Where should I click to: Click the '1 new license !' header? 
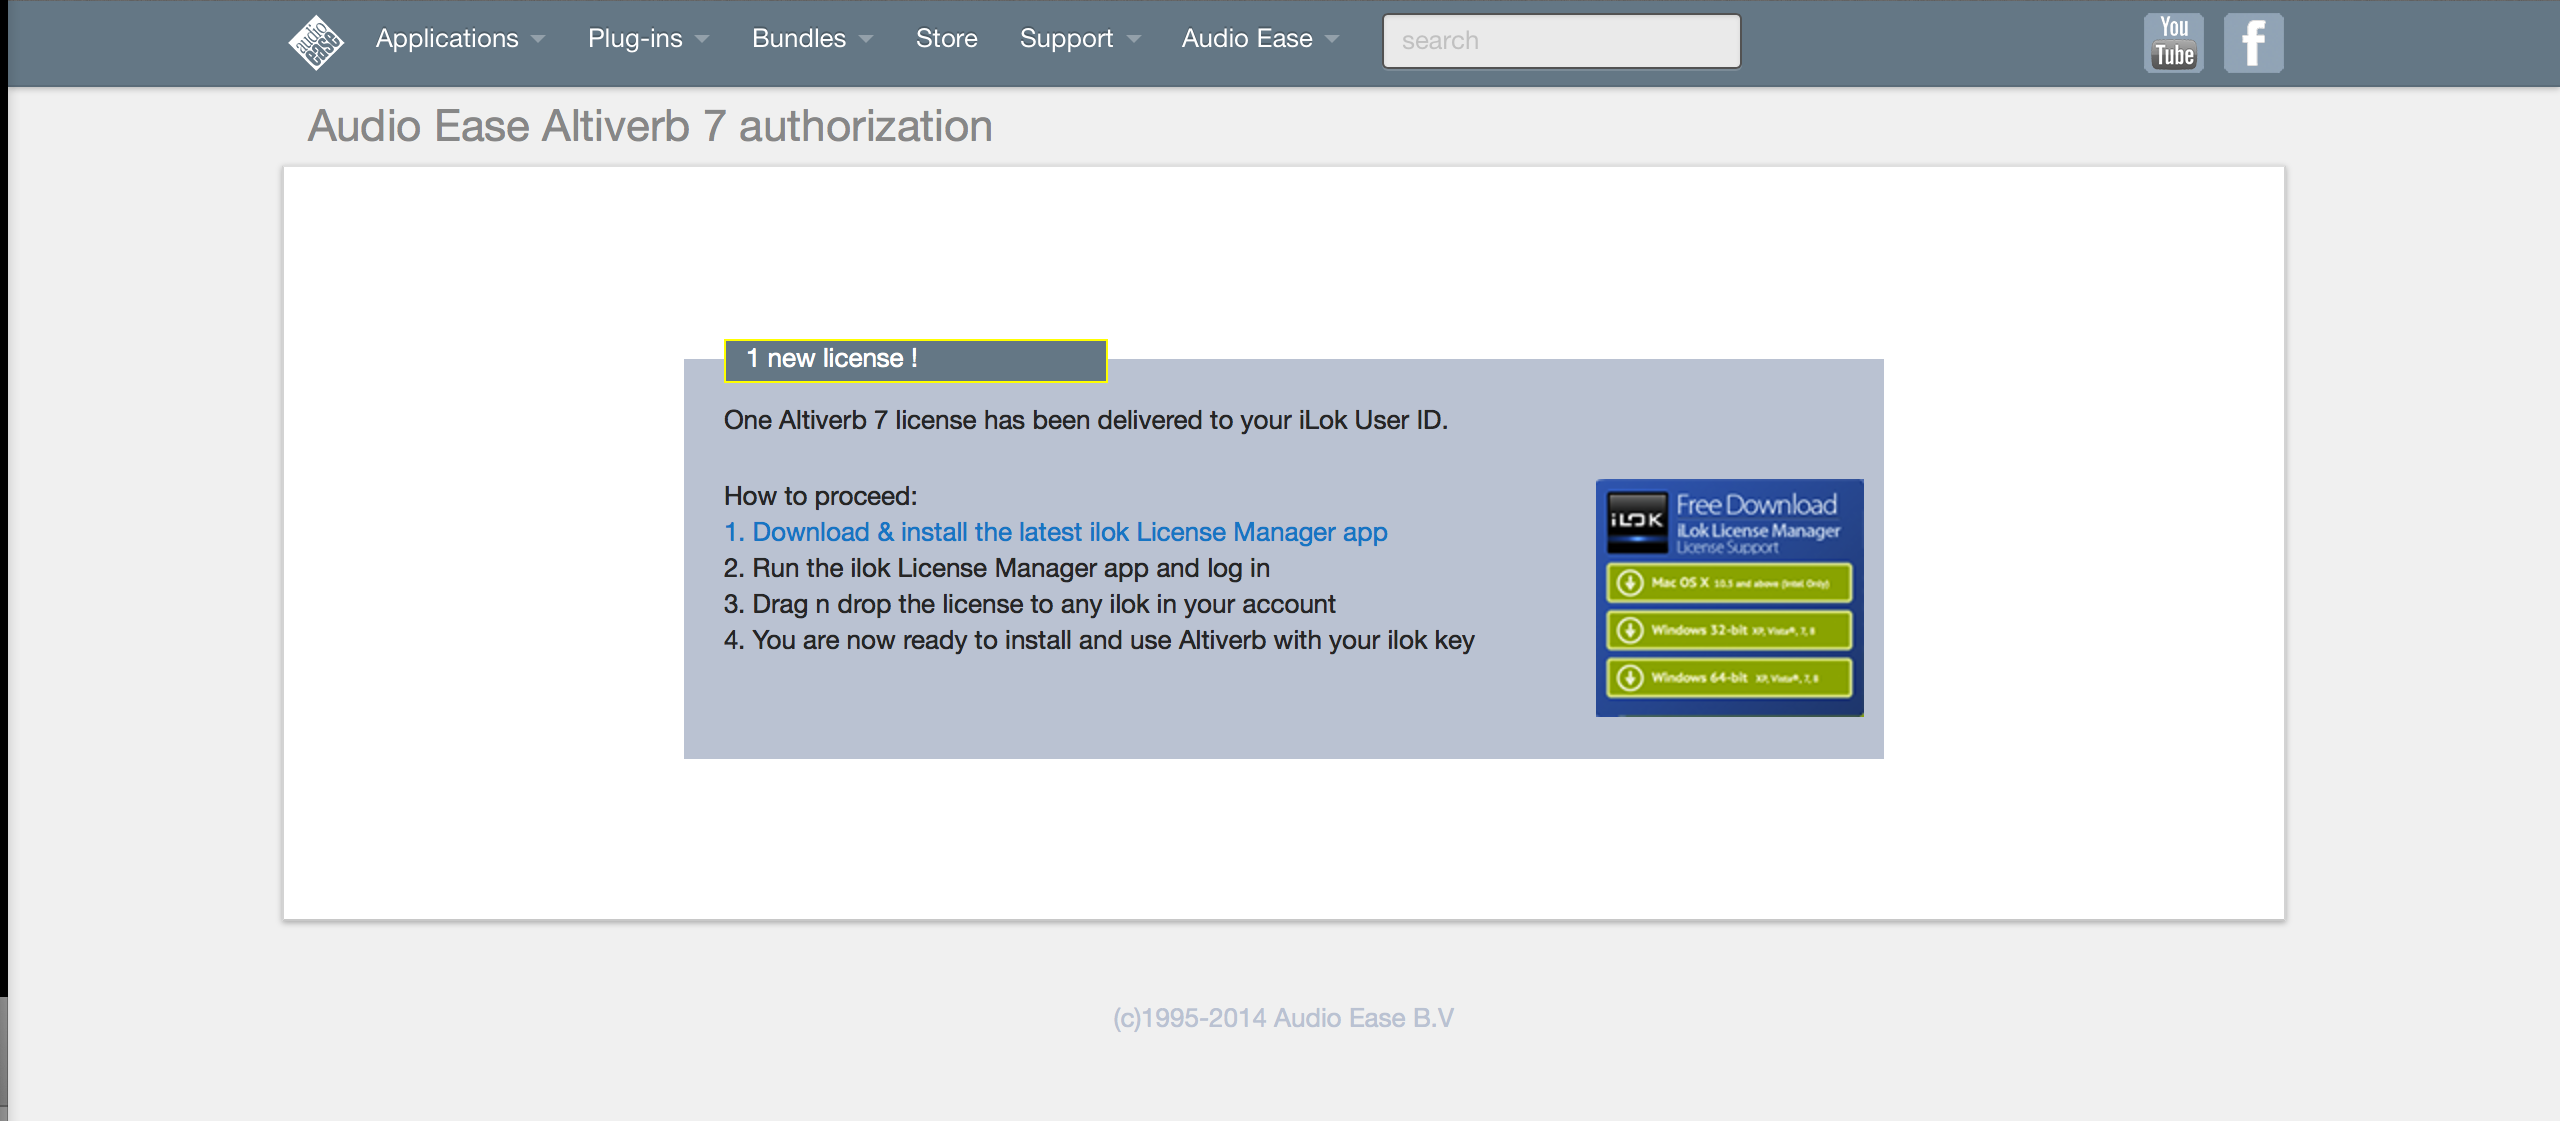[x=915, y=360]
